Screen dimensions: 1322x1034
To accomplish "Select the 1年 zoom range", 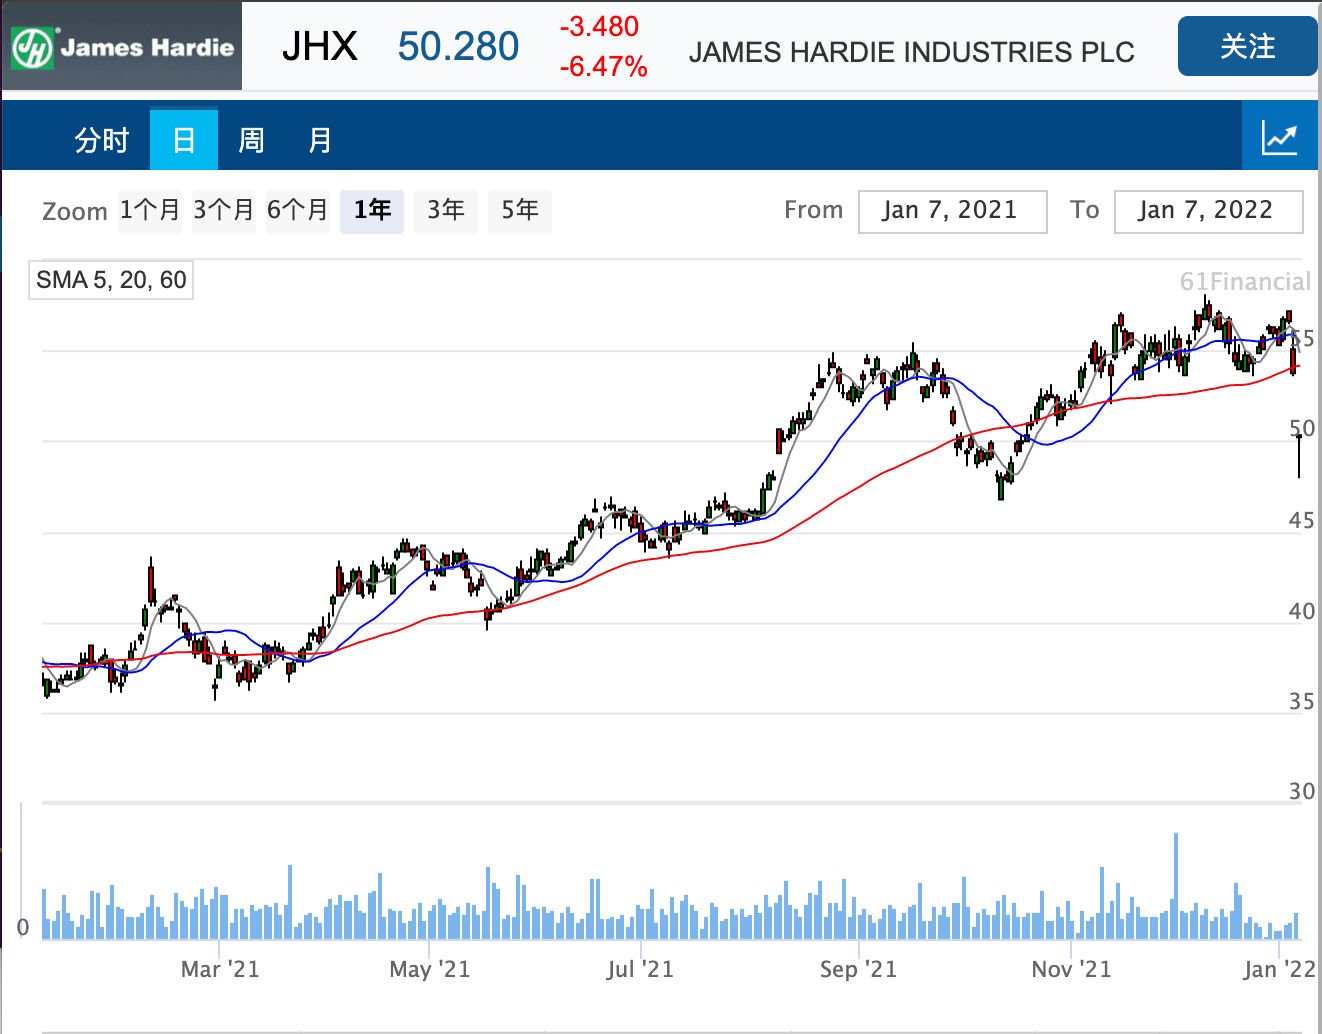I will tap(372, 210).
